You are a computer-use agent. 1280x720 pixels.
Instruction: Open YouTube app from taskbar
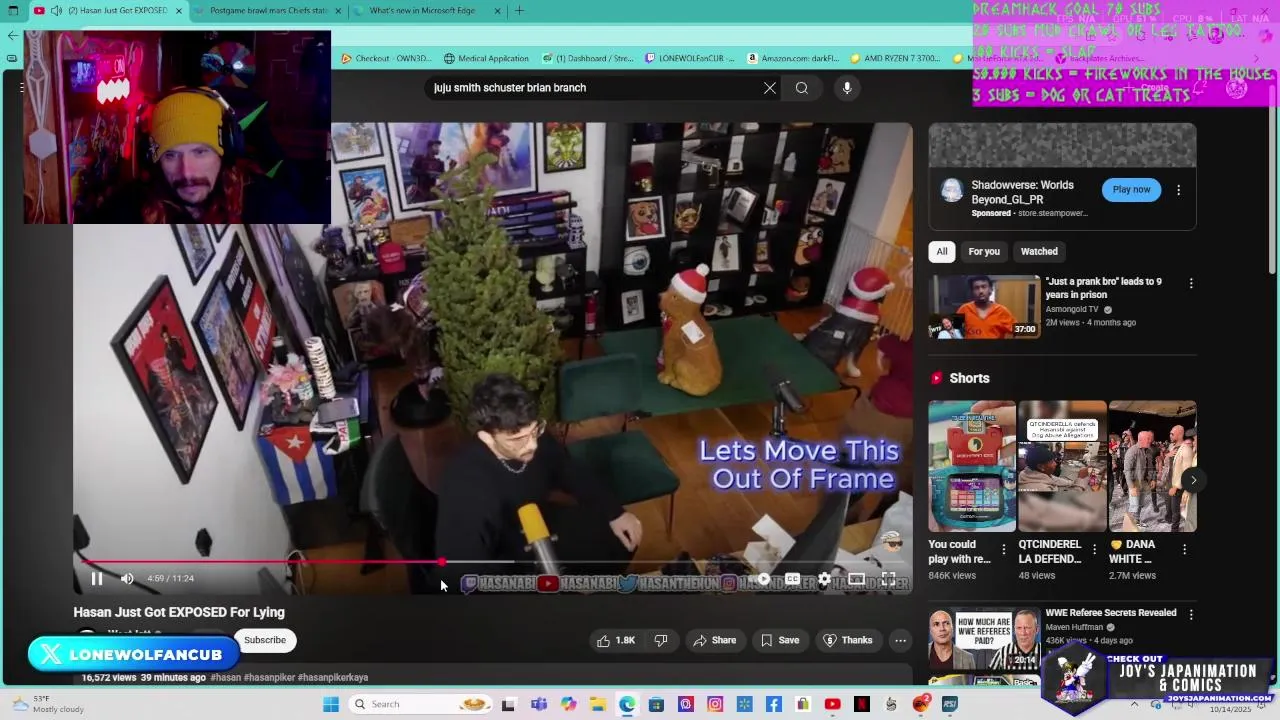coord(832,704)
